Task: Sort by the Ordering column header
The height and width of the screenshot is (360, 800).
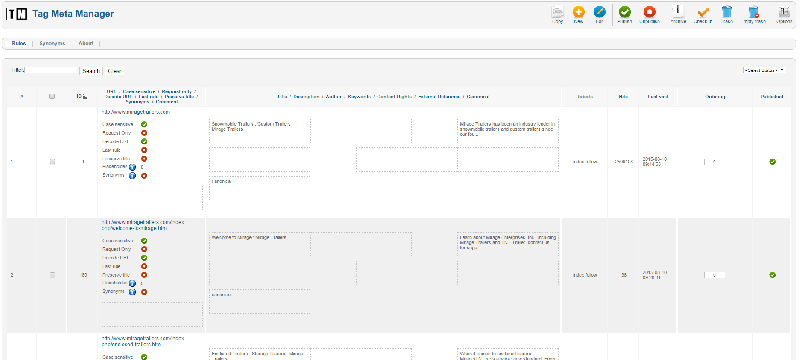Action: point(715,96)
